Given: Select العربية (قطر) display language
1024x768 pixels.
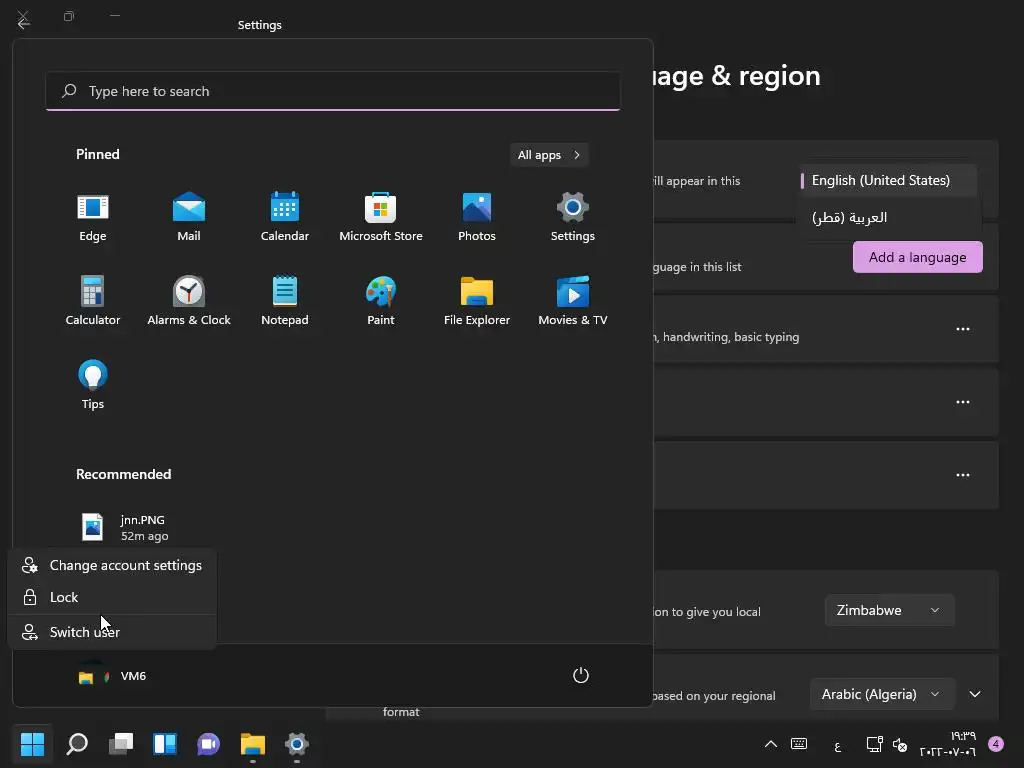Looking at the screenshot, I should coord(889,217).
